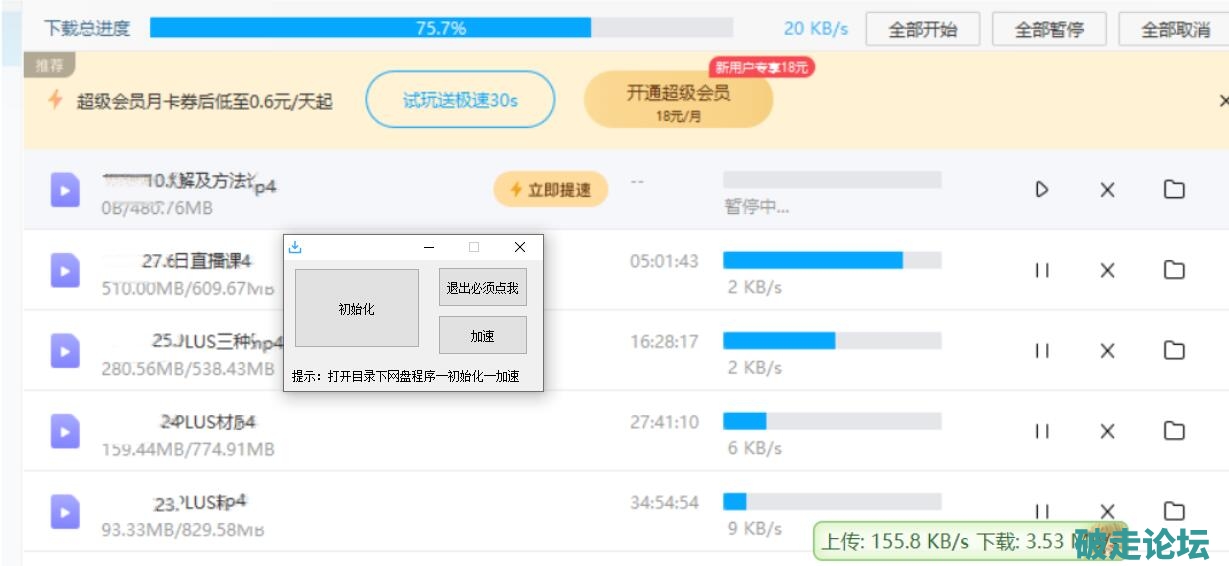Open 开通超级会员 membership offer
Image resolution: width=1229 pixels, height=566 pixels.
tap(678, 100)
